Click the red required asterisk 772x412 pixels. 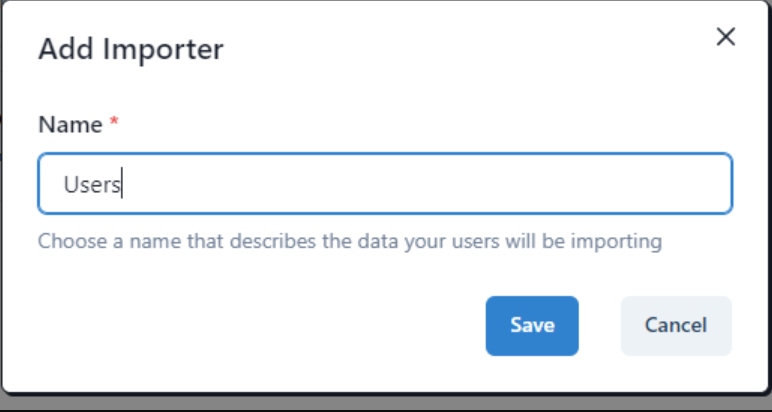pos(114,122)
